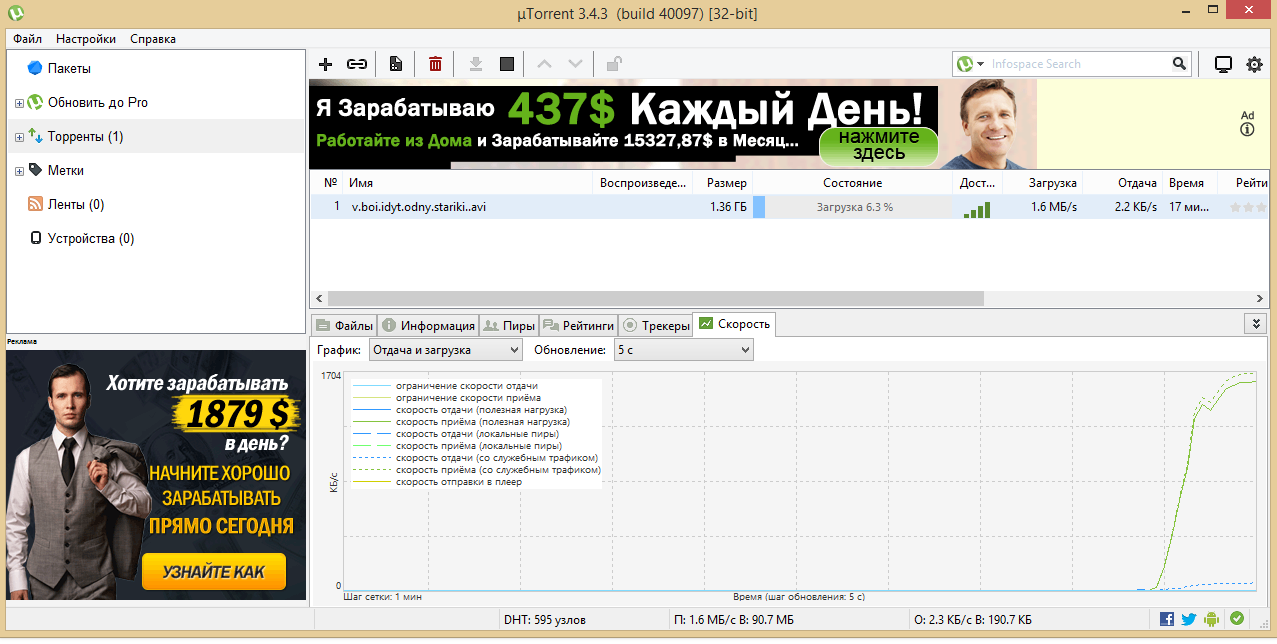Expand the Торренты tree node
This screenshot has height=644, width=1277.
pyautogui.click(x=19, y=137)
